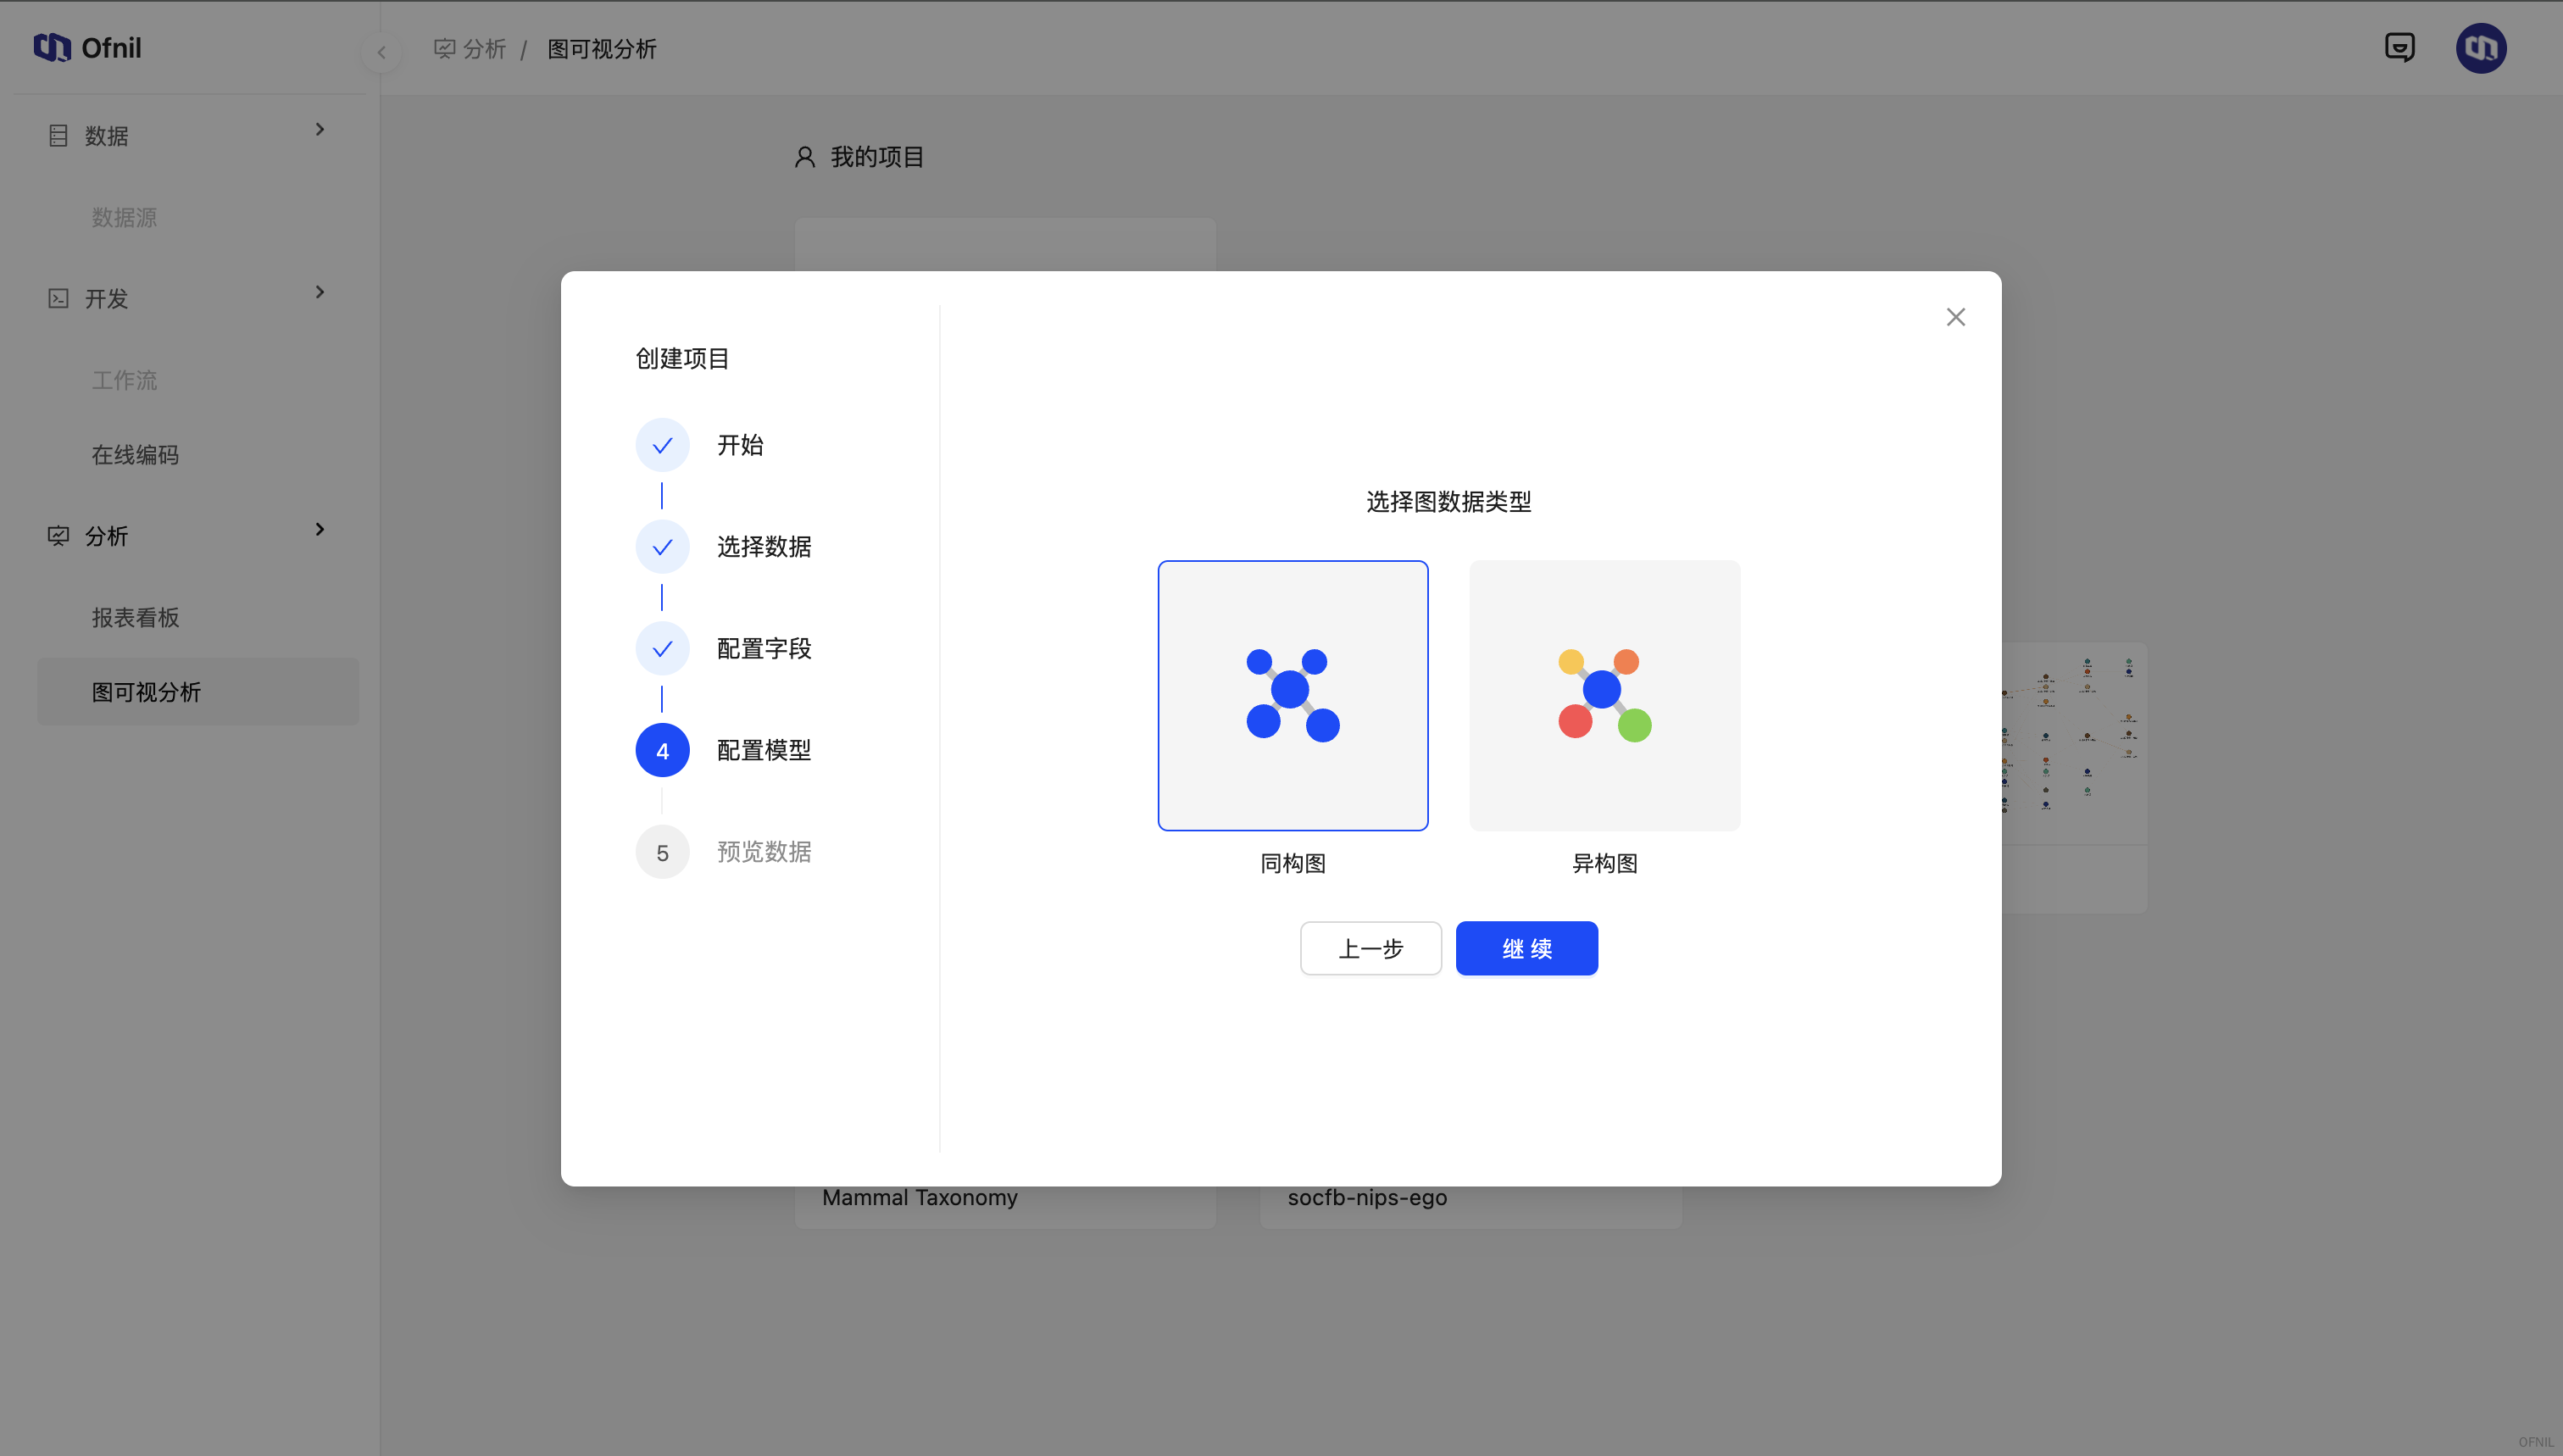
Task: Click the 选择数据 step checkmark circle
Action: pyautogui.click(x=662, y=547)
